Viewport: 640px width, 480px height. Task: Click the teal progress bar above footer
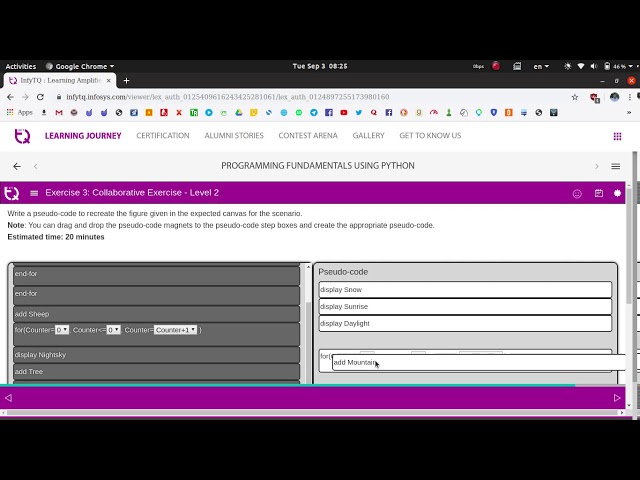coord(288,385)
